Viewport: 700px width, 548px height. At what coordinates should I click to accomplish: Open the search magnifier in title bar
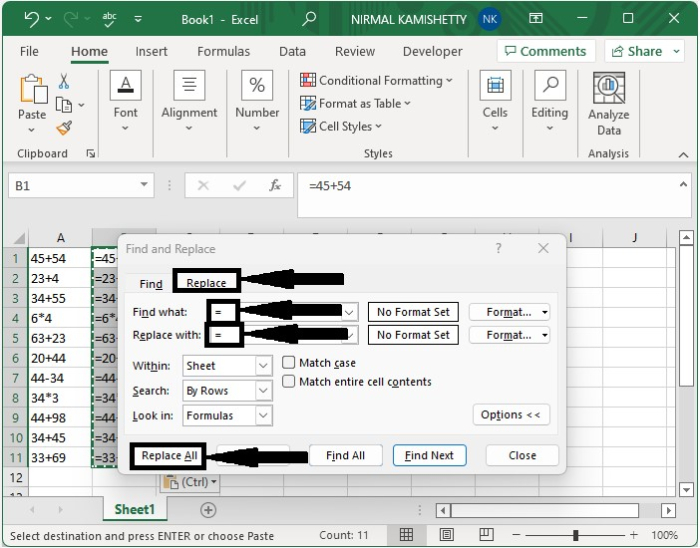tap(308, 19)
